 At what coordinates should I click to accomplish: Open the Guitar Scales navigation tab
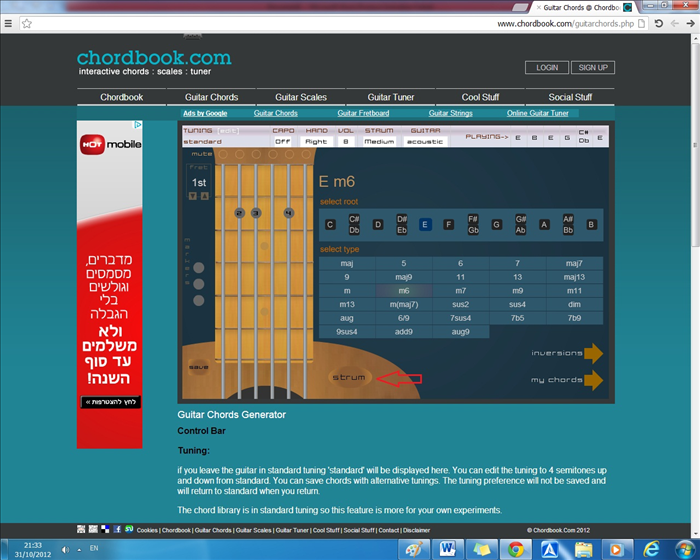click(x=301, y=97)
